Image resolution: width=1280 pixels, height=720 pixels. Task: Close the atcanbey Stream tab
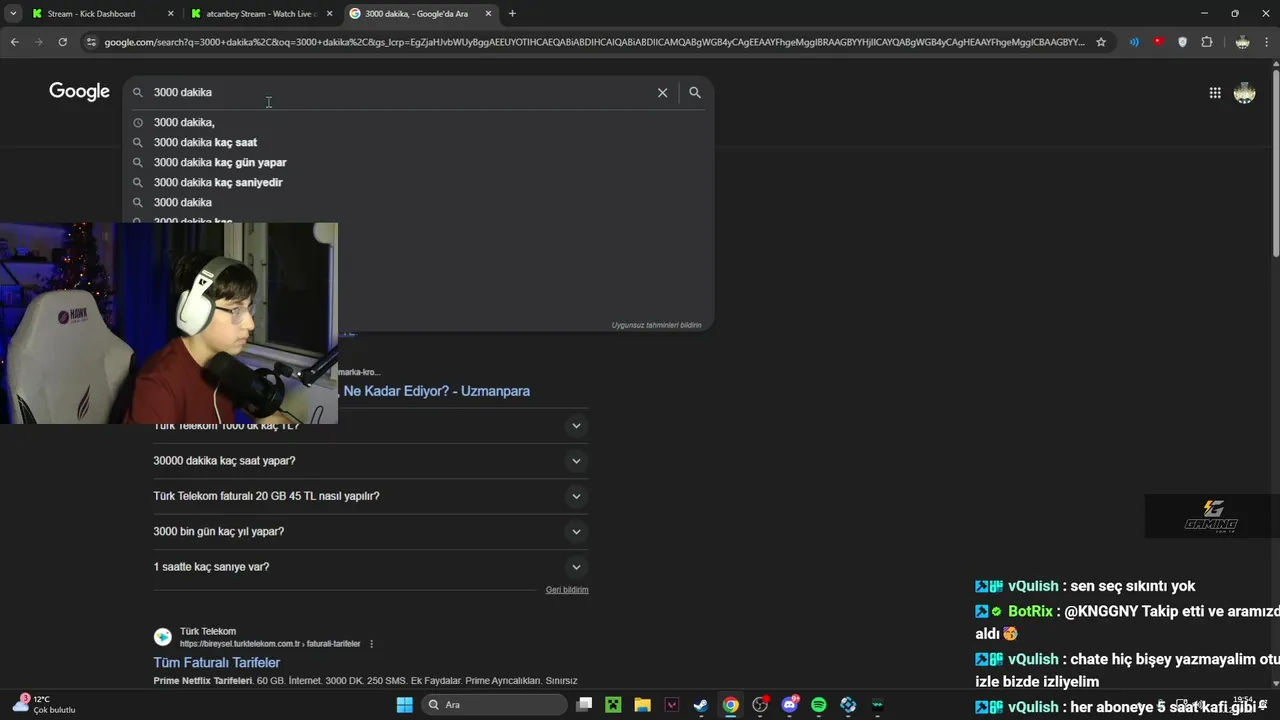pyautogui.click(x=329, y=13)
